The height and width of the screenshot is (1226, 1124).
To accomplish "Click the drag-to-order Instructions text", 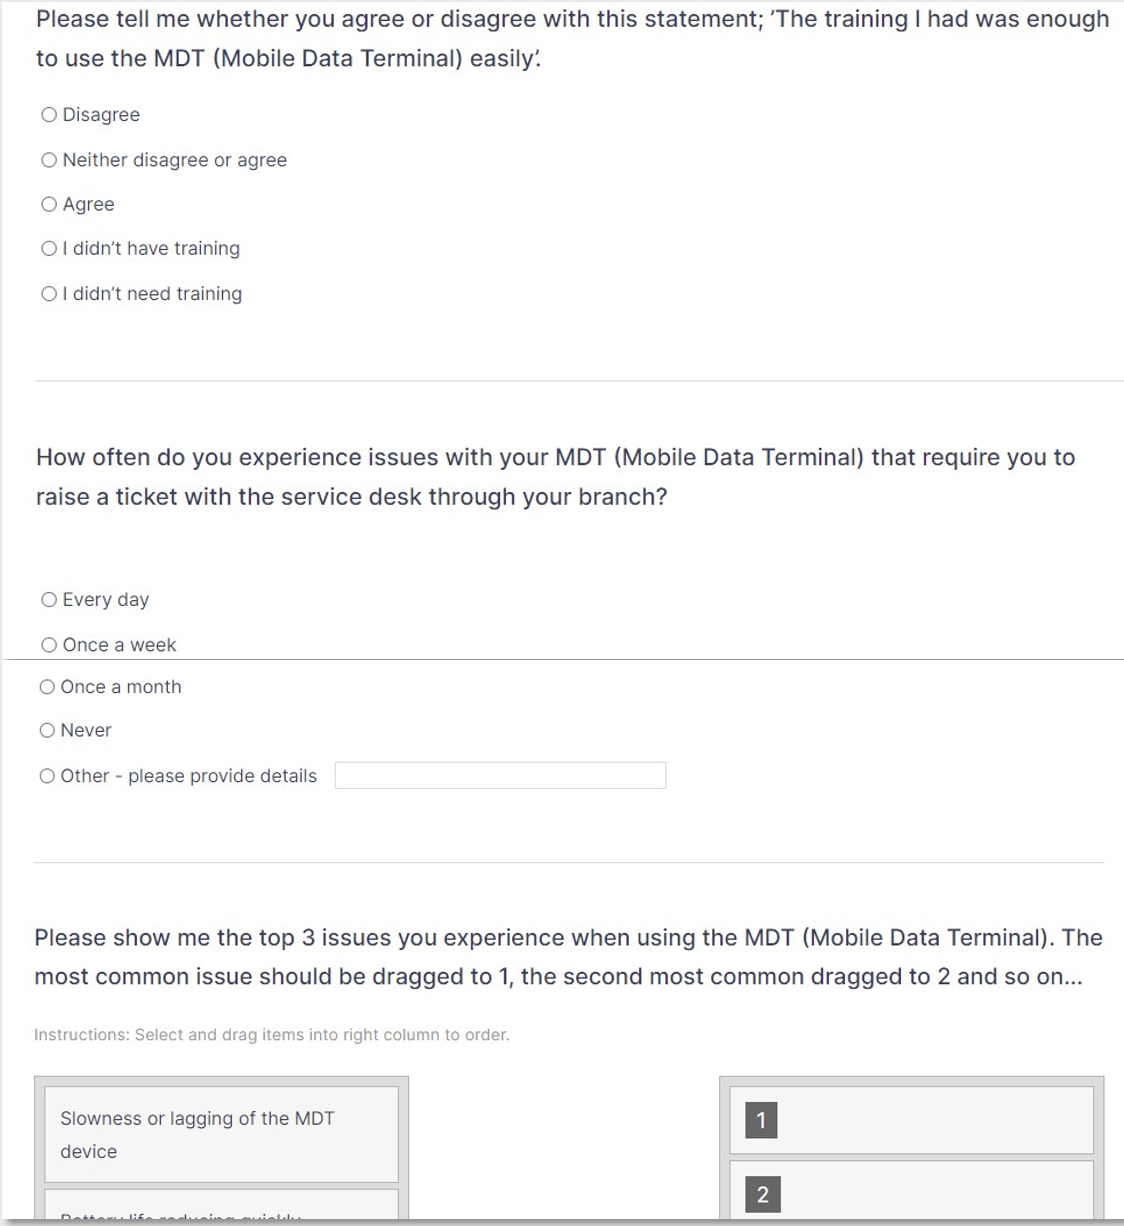I will [272, 1035].
